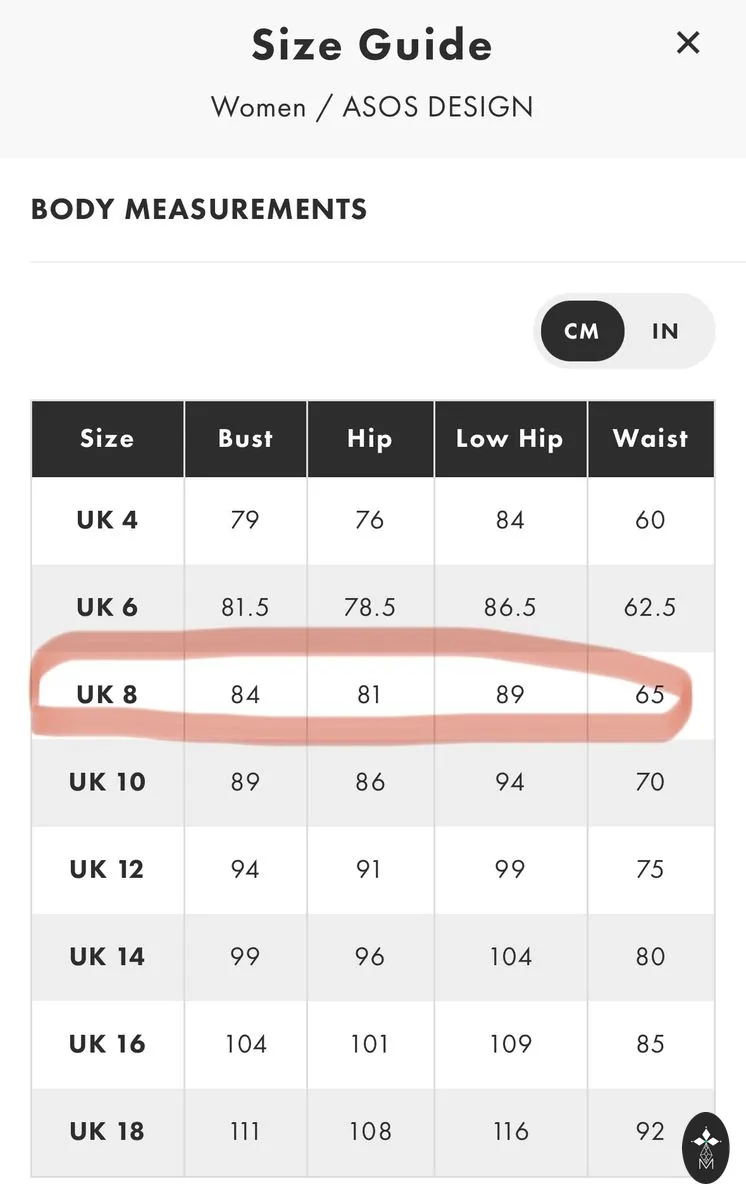Viewport: 746px width, 1200px height.
Task: Select the UK 14 size row label
Action: pos(107,956)
